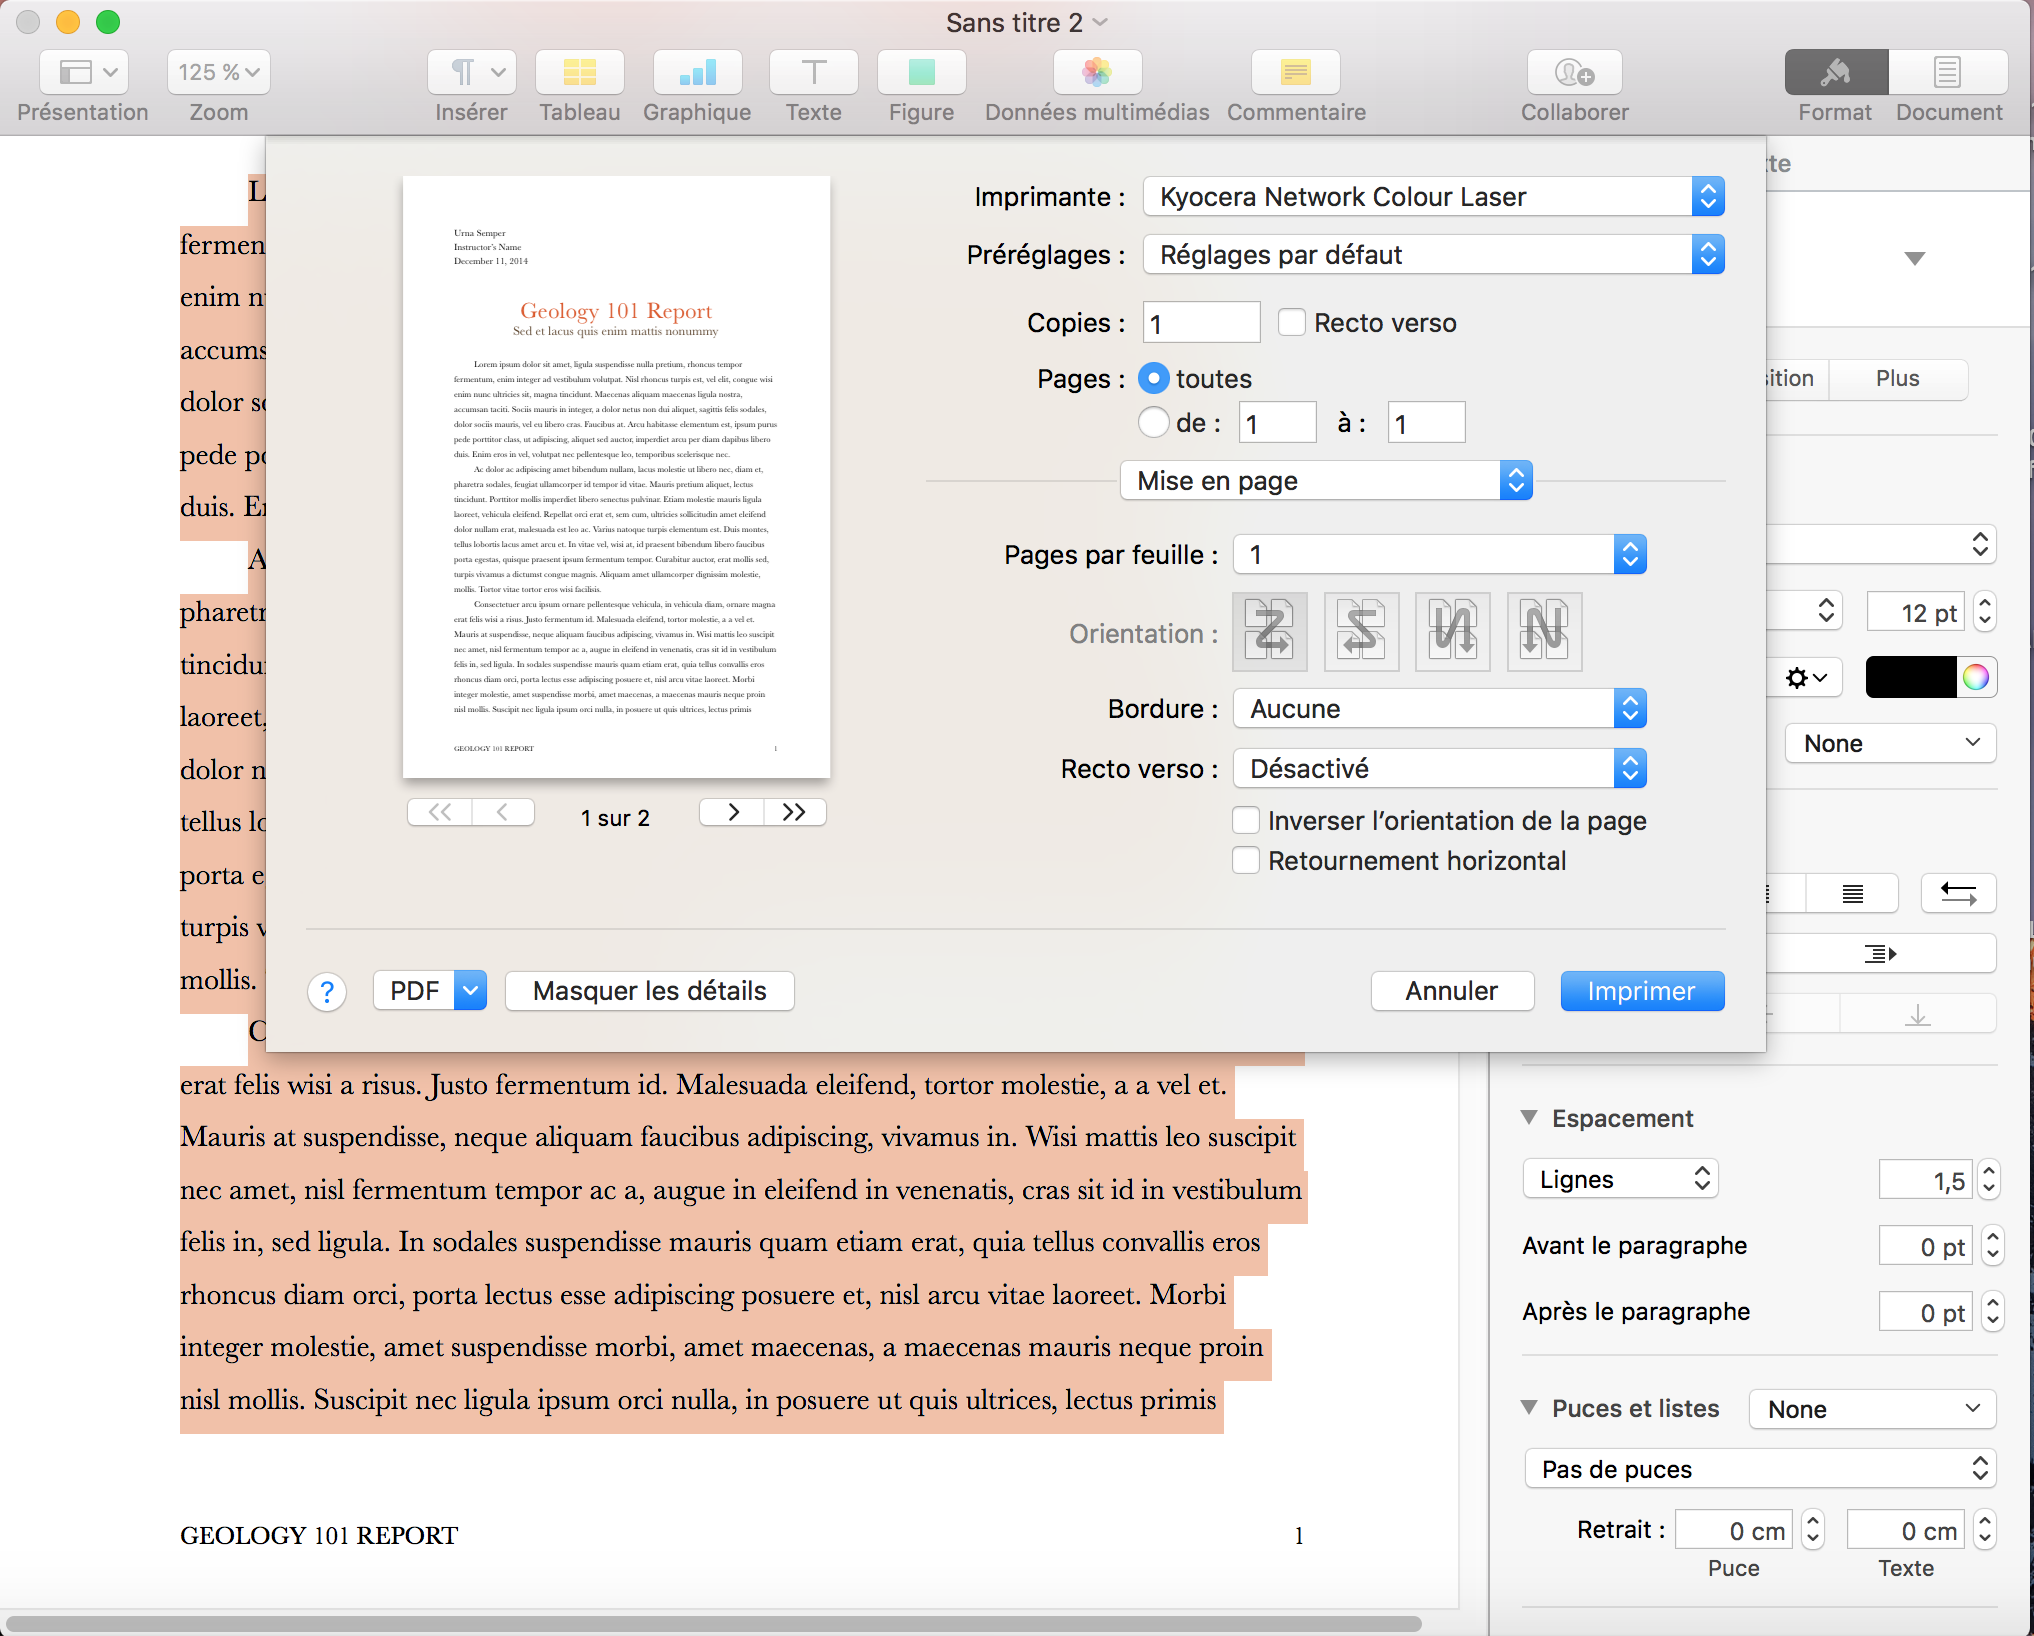This screenshot has width=2034, height=1636.
Task: Click the text direction arrows icon
Action: click(1959, 893)
